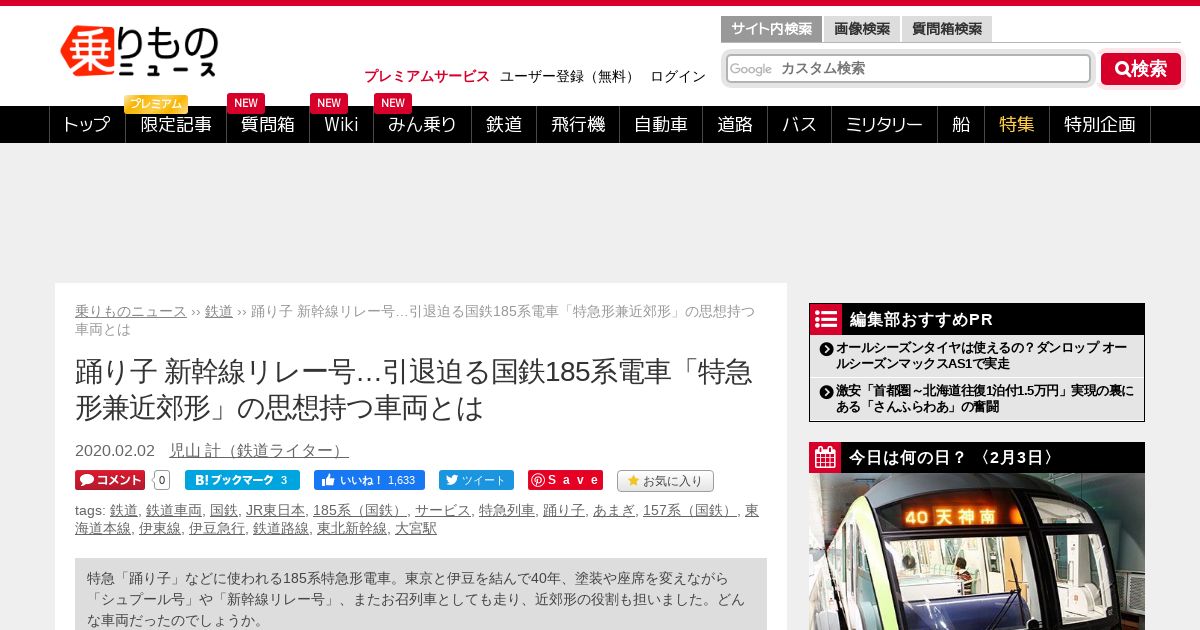1200x630 pixels.
Task: Click the red コメント button
Action: pos(110,480)
